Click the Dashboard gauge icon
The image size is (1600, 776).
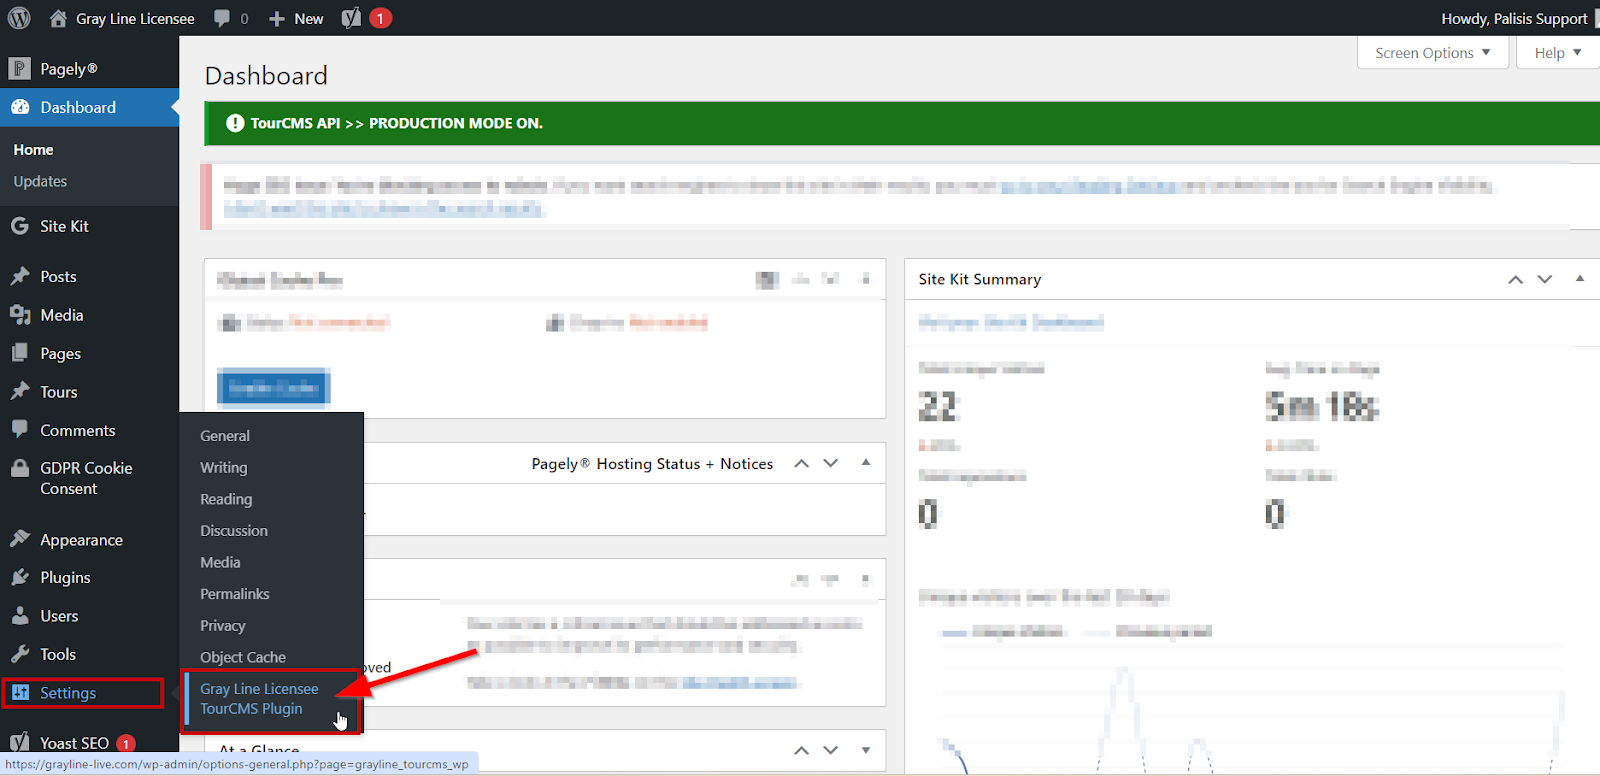19,107
